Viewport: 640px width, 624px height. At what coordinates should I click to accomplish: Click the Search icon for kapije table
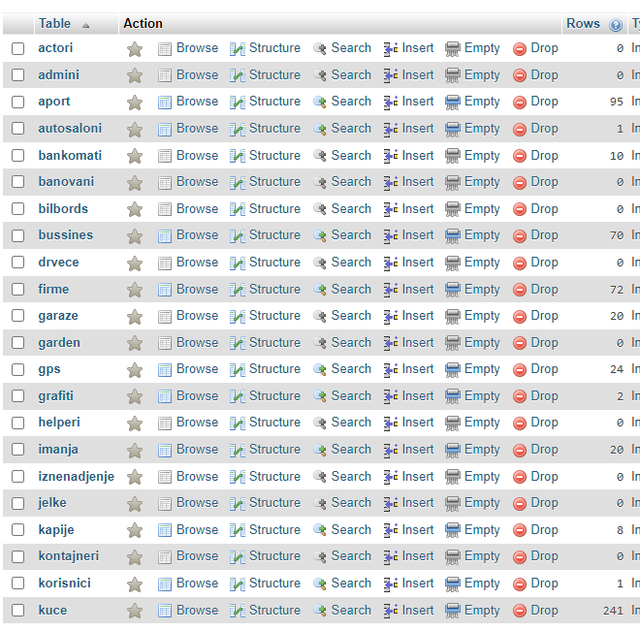tap(320, 531)
